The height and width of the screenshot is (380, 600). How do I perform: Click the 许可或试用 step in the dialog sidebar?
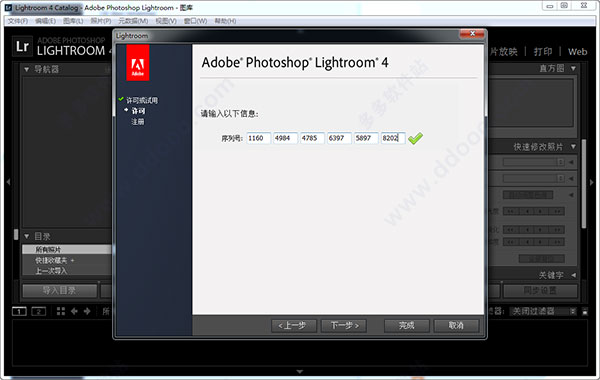point(142,100)
